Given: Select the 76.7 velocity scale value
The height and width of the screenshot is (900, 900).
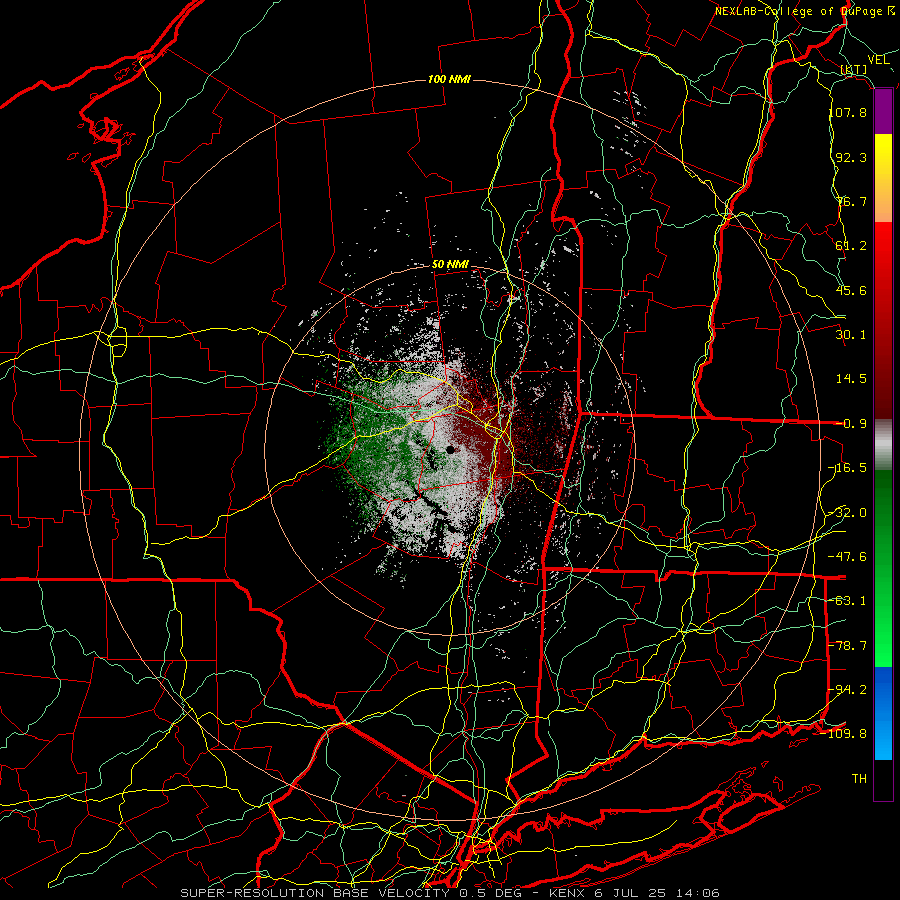Looking at the screenshot, I should [851, 201].
